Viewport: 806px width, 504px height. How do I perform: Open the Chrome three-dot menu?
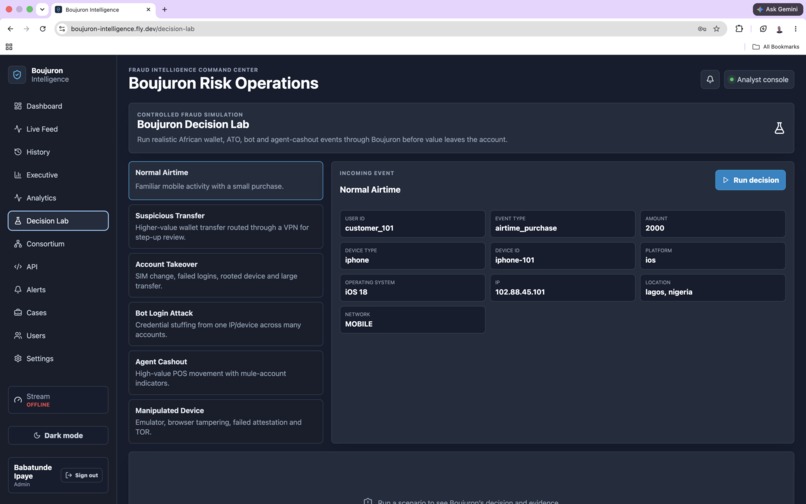[795, 29]
